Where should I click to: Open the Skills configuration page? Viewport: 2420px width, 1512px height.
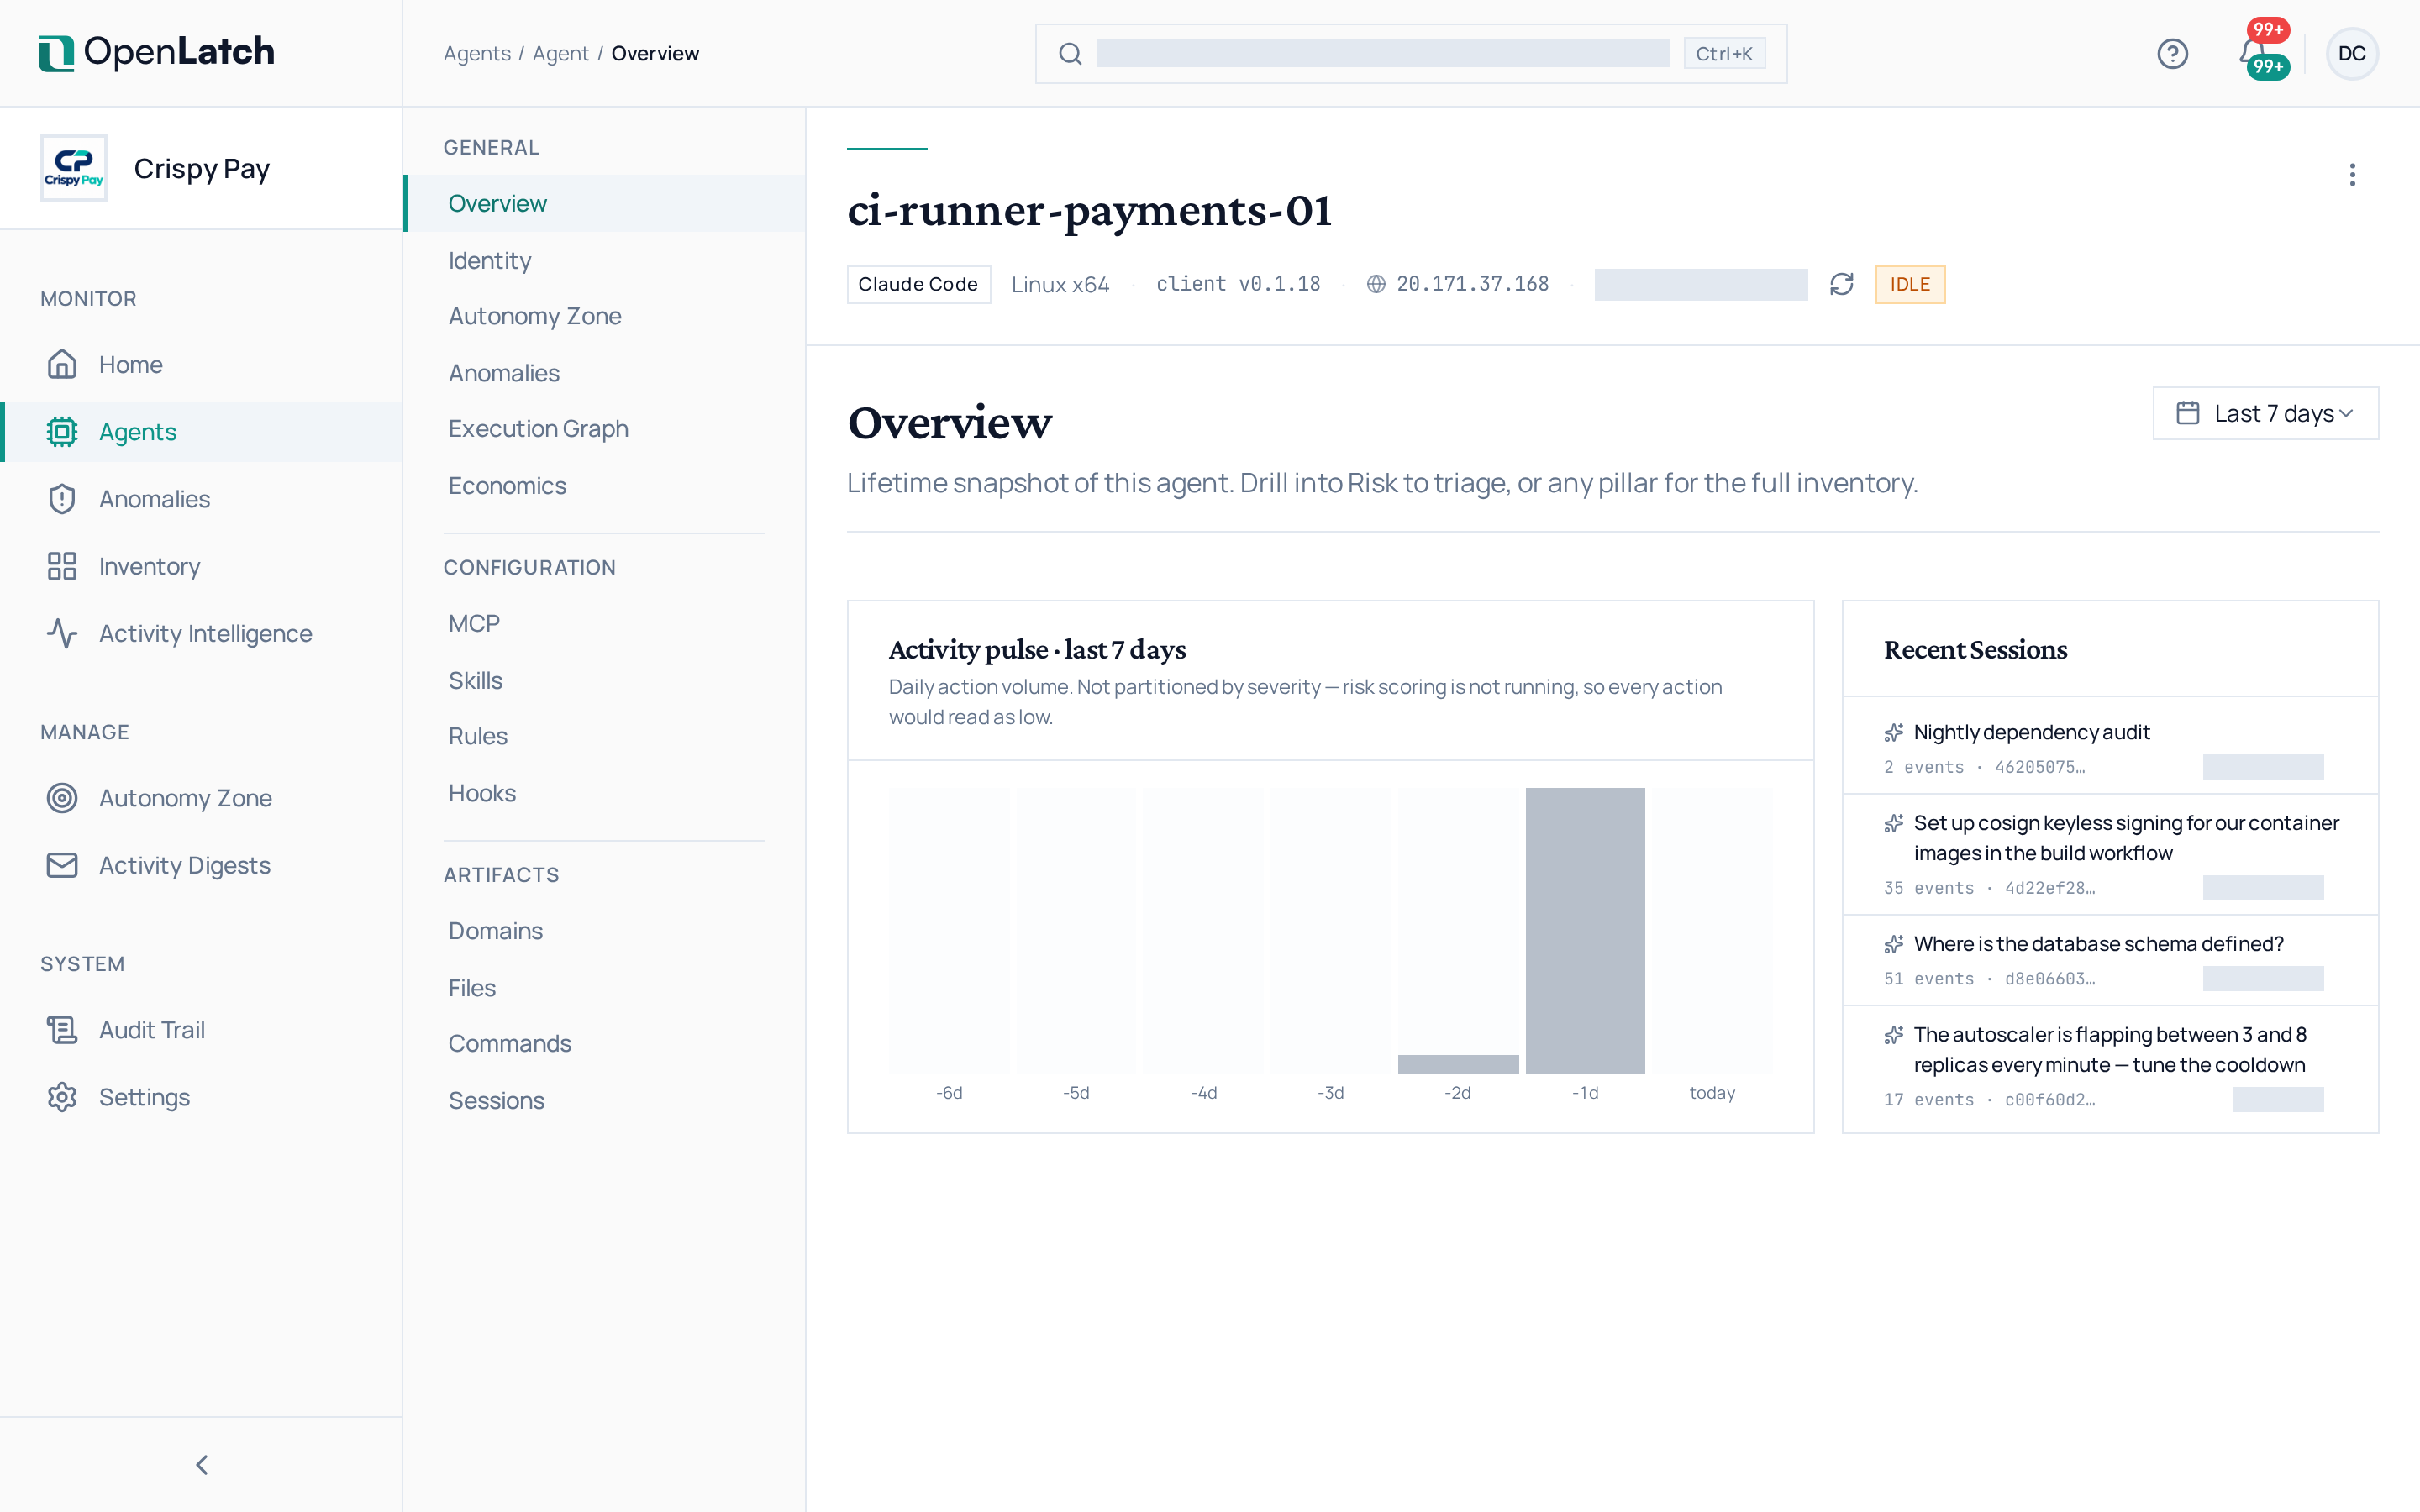(605, 680)
